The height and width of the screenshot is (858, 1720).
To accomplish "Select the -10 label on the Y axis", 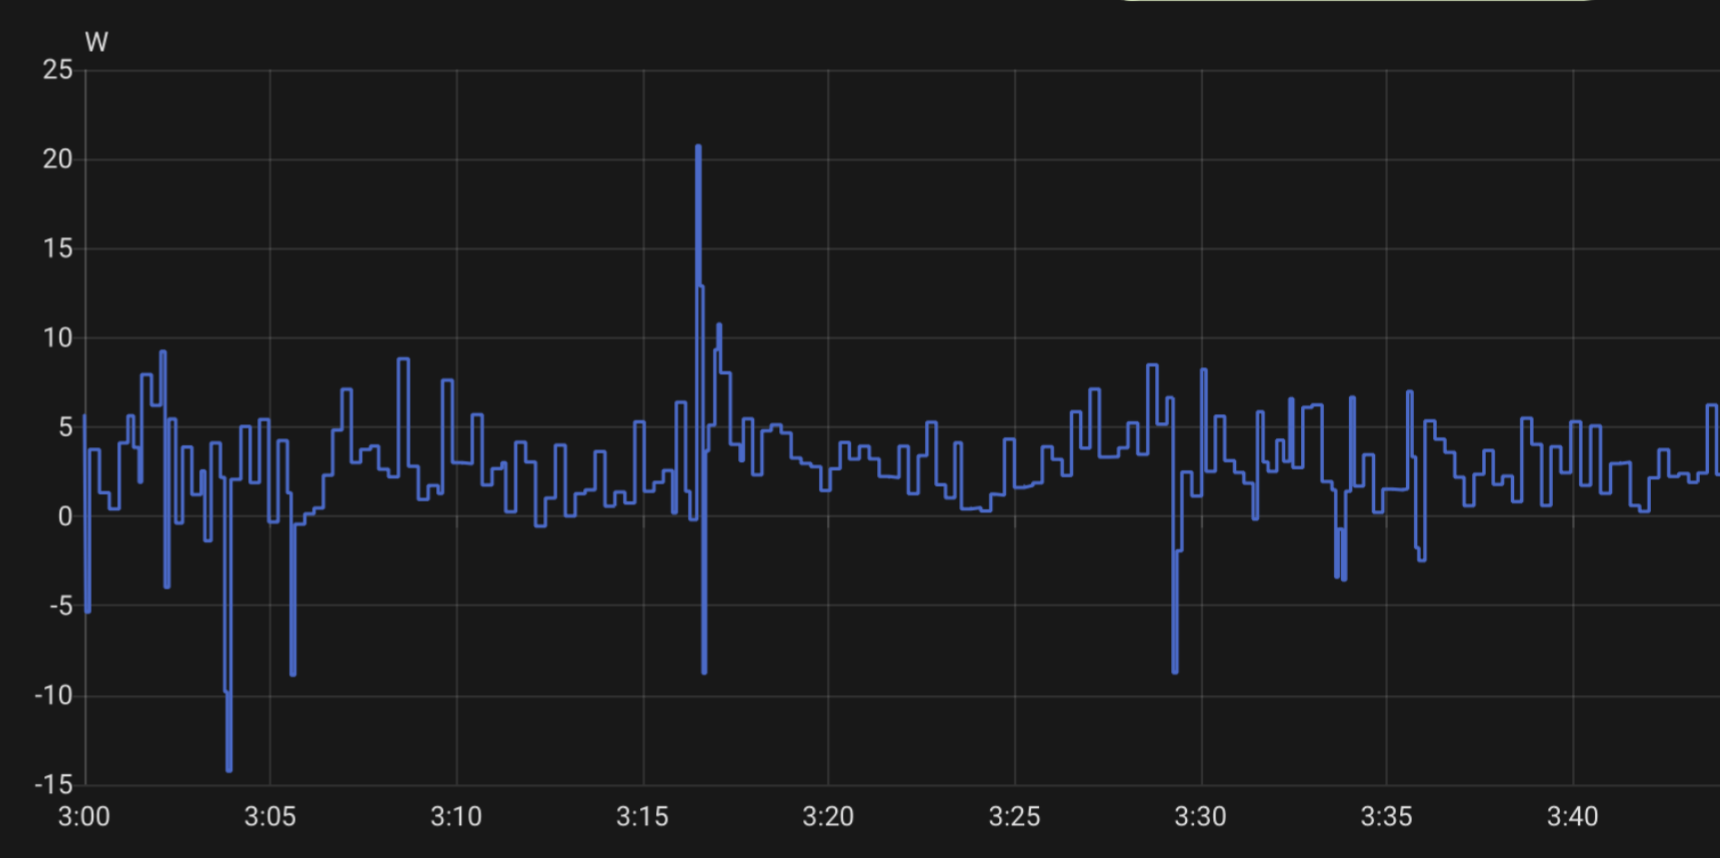I will coord(54,695).
